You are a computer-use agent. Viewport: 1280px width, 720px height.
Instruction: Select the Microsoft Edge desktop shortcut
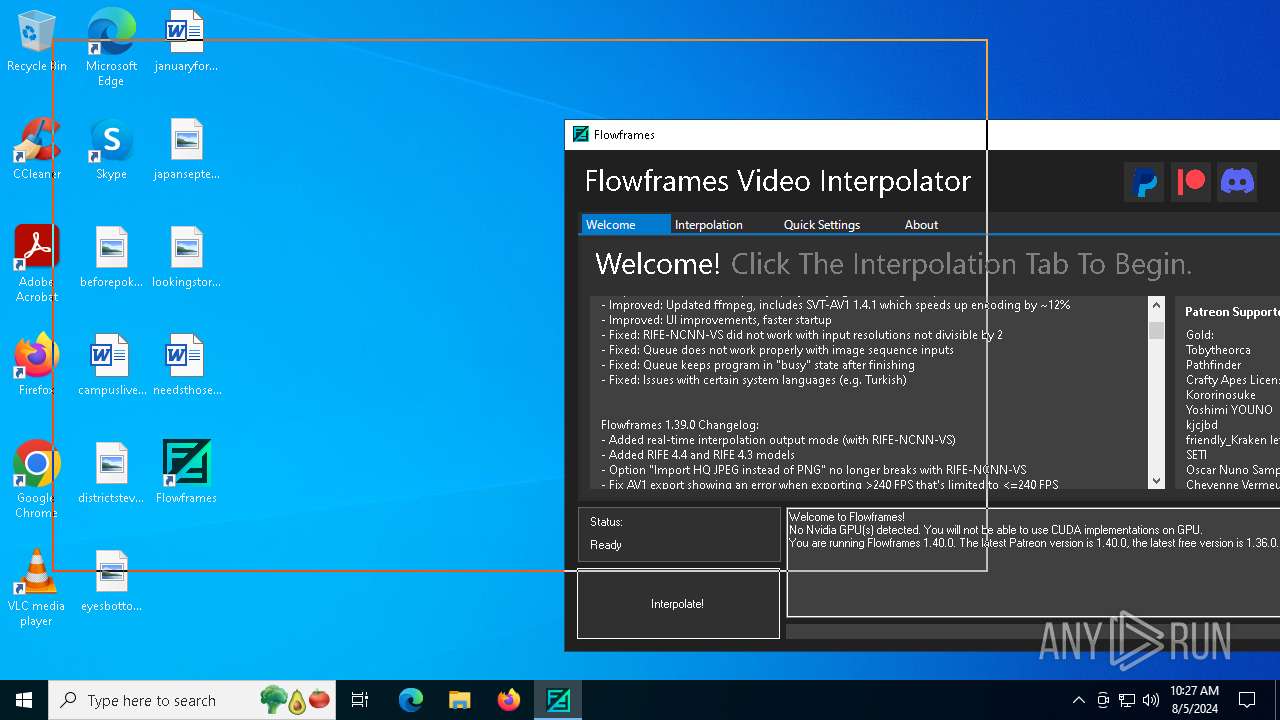click(111, 47)
